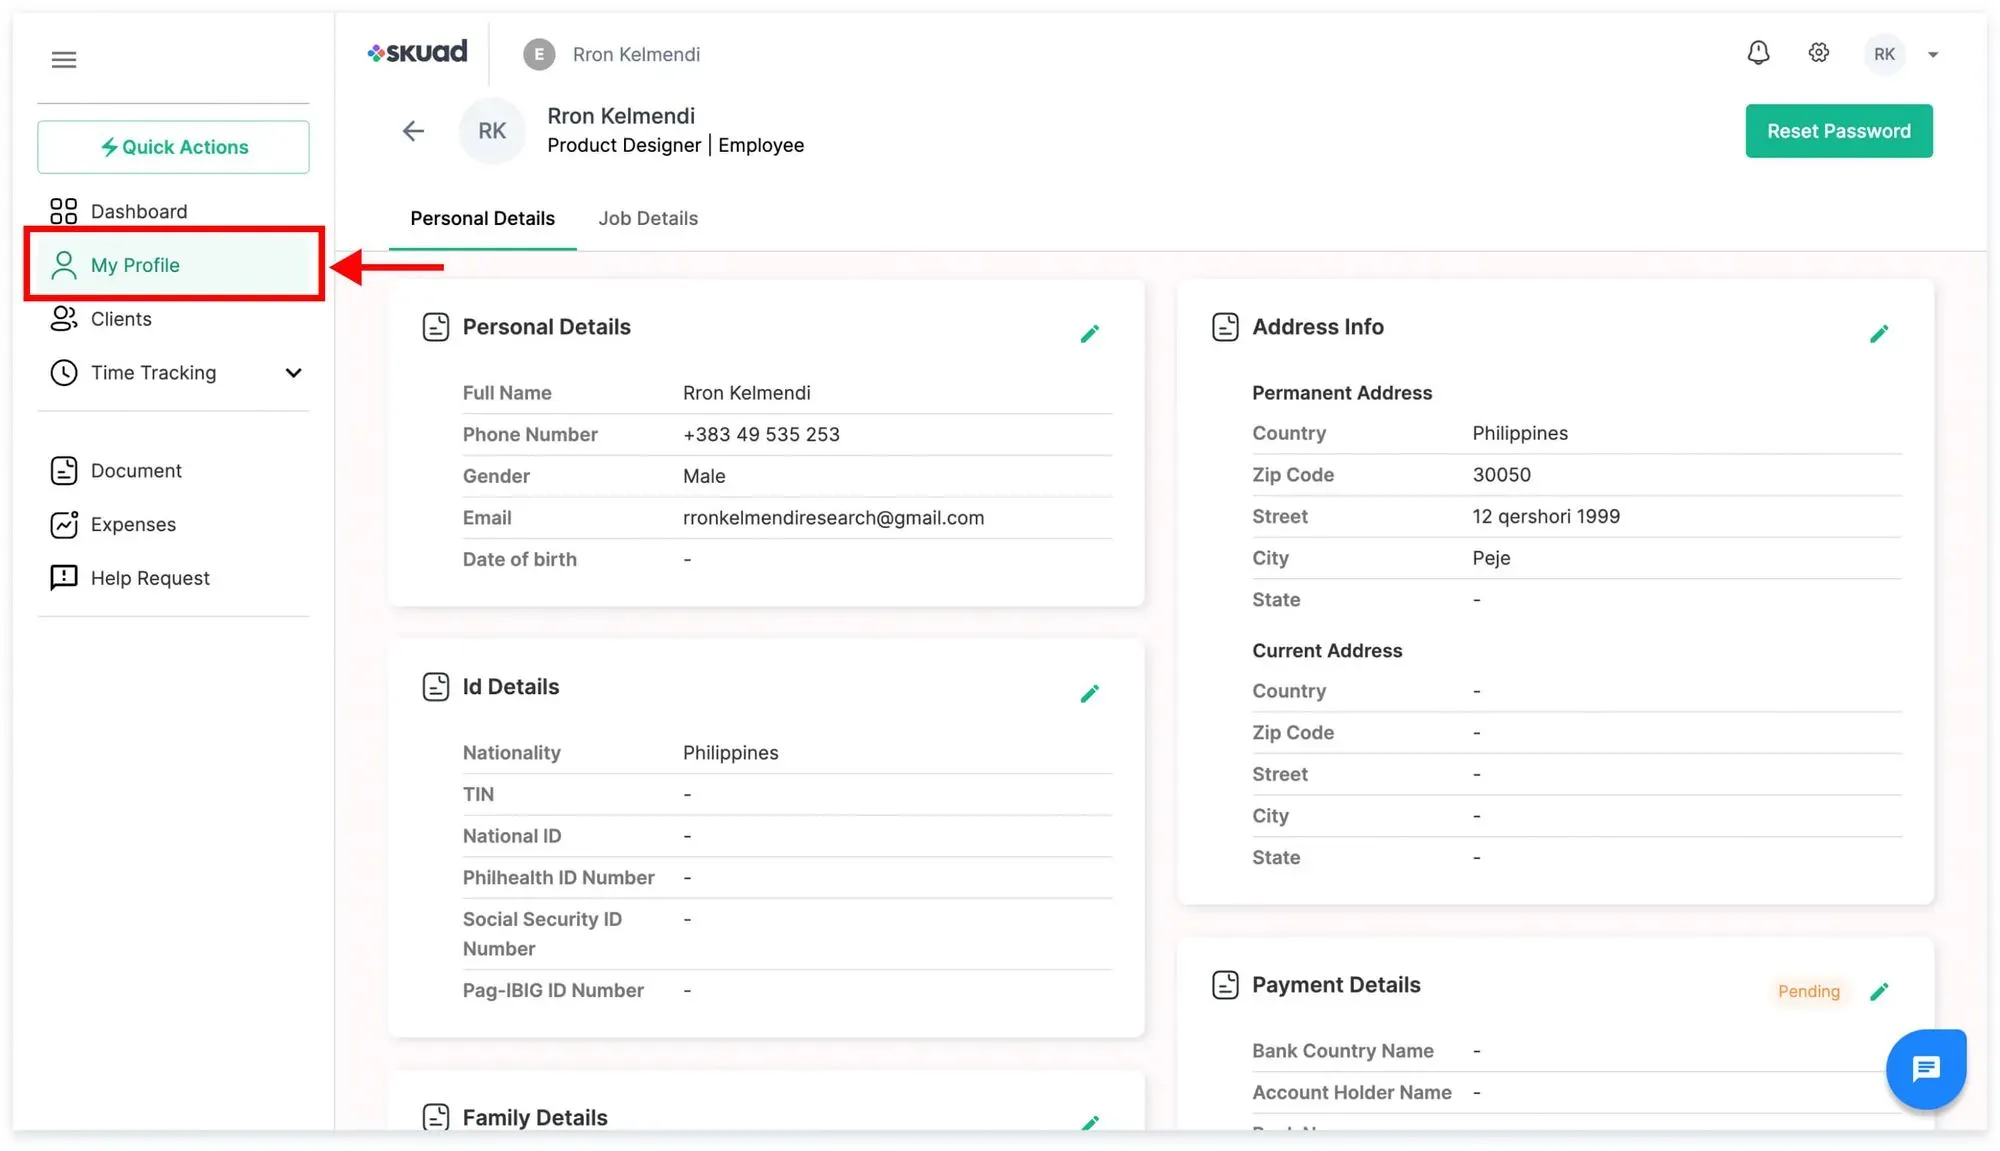Viewport: 2000px width, 1151px height.
Task: Open the settings gear icon
Action: pos(1819,53)
